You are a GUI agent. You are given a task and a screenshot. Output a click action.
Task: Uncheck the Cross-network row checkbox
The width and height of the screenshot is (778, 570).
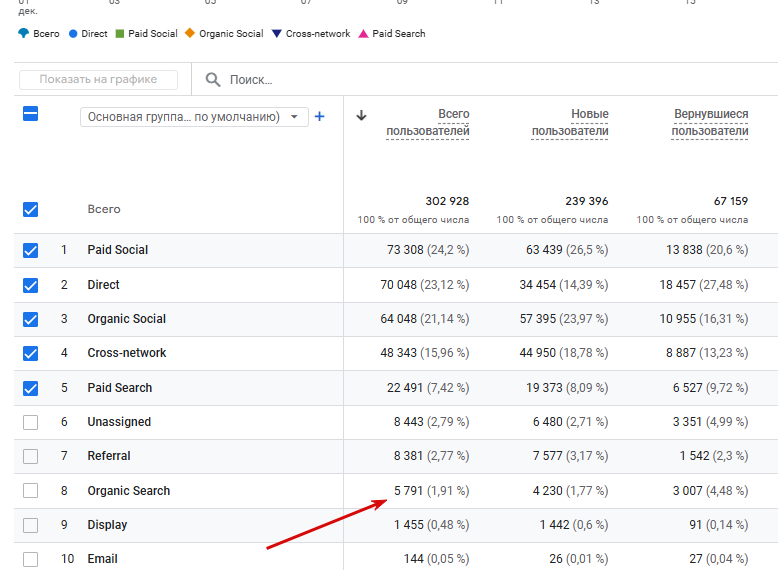pyautogui.click(x=30, y=353)
